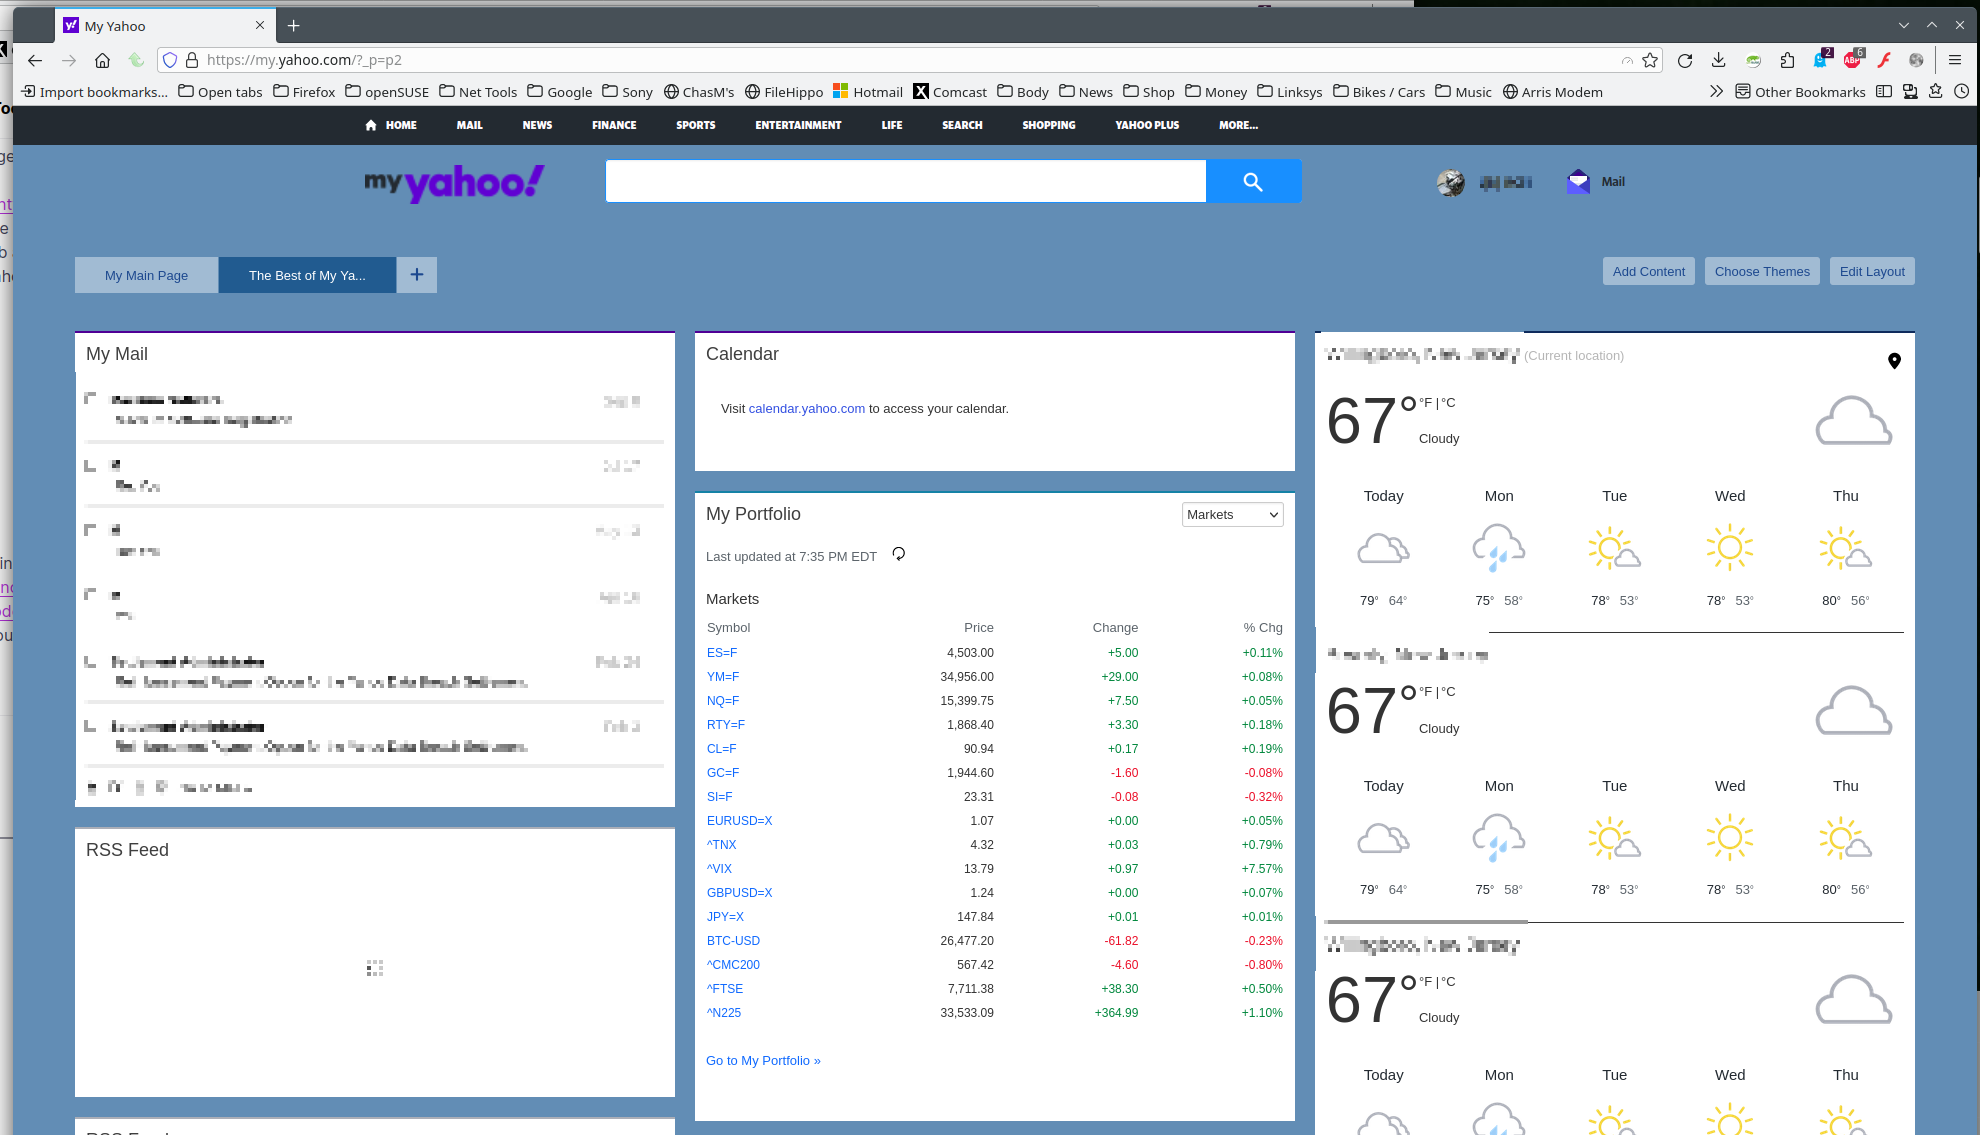The width and height of the screenshot is (1980, 1135).
Task: Click the openSUSE round toolbar icon
Action: coord(1753,60)
